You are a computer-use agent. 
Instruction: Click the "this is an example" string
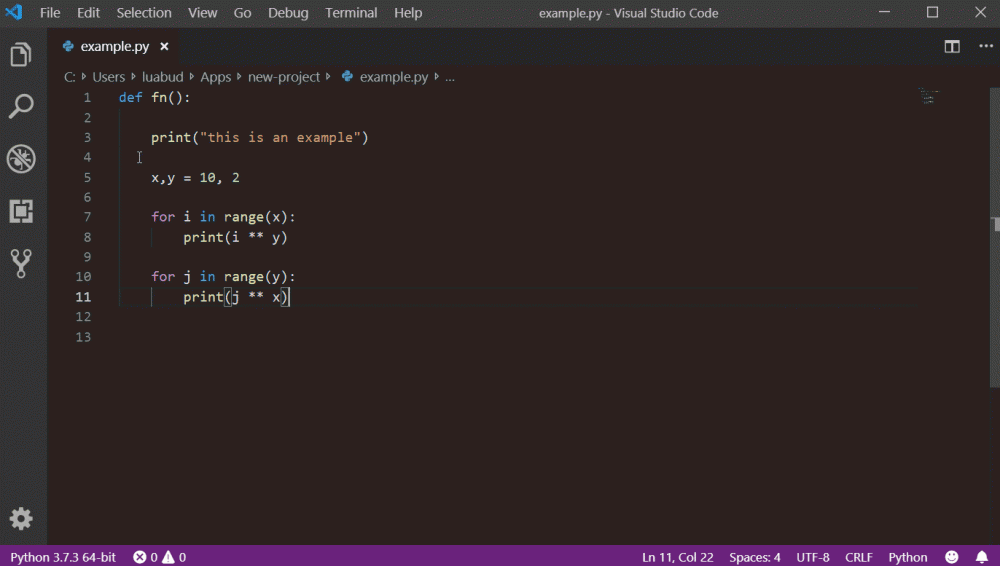point(280,138)
